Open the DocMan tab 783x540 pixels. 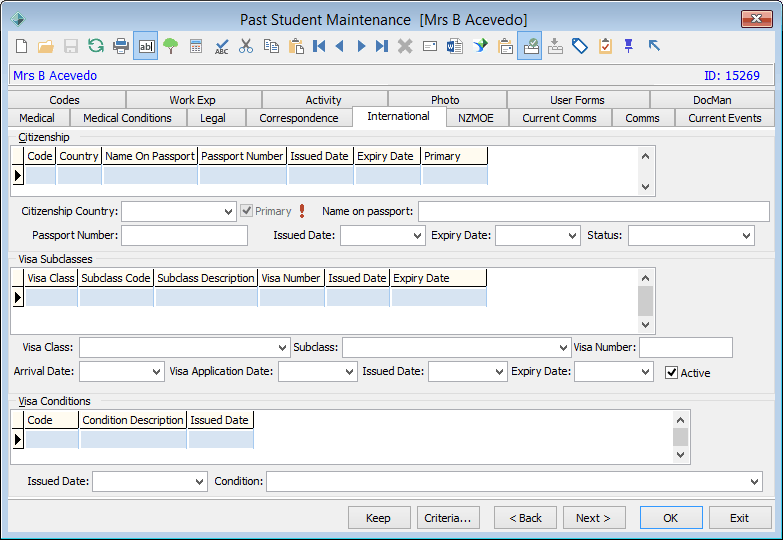(712, 99)
